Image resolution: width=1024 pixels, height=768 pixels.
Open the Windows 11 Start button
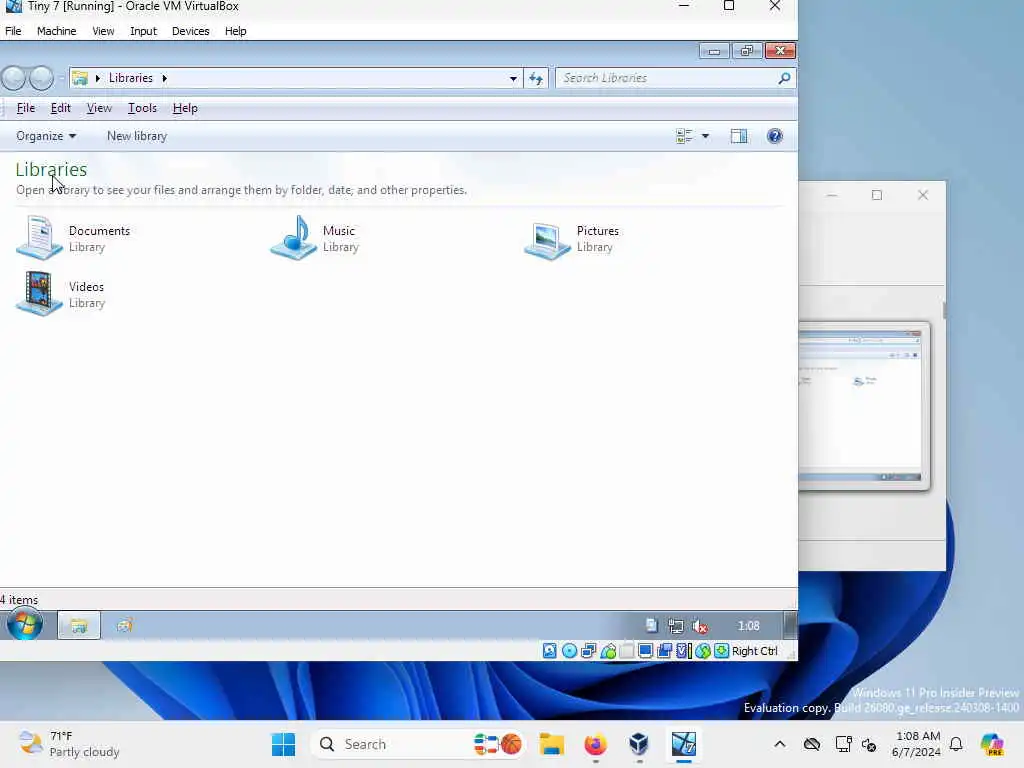283,744
